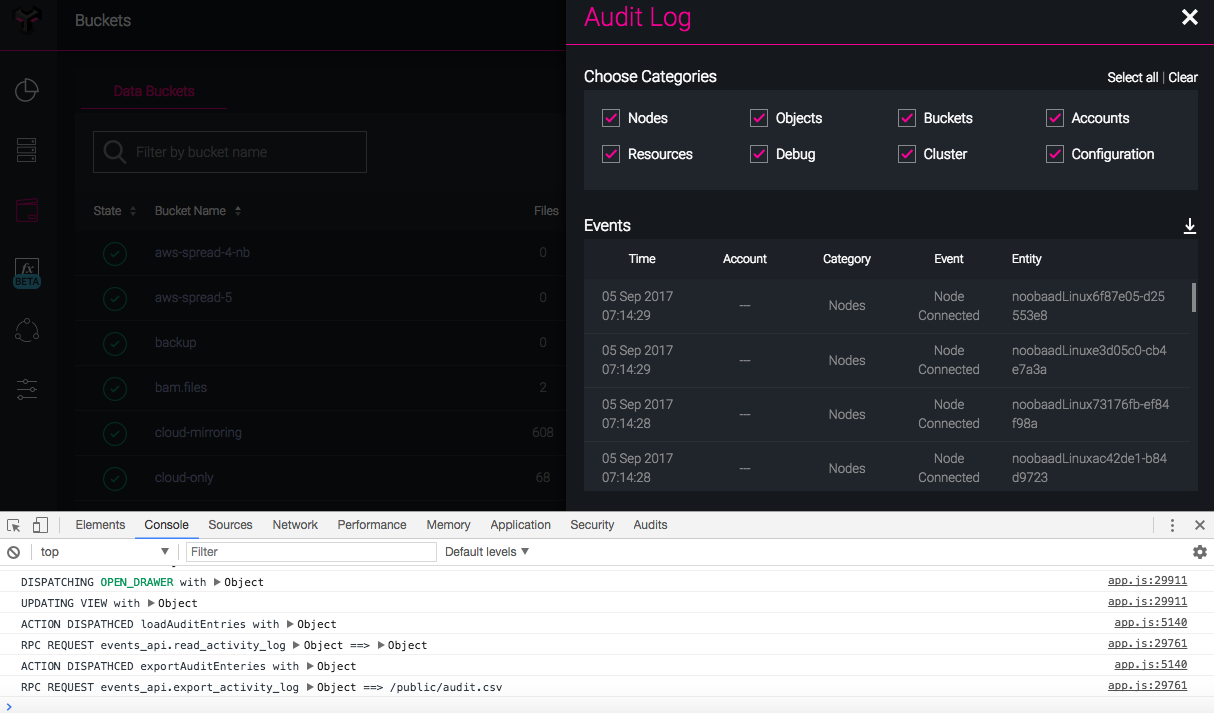Sort by Bucket Name column arrows
The width and height of the screenshot is (1214, 713).
point(238,211)
